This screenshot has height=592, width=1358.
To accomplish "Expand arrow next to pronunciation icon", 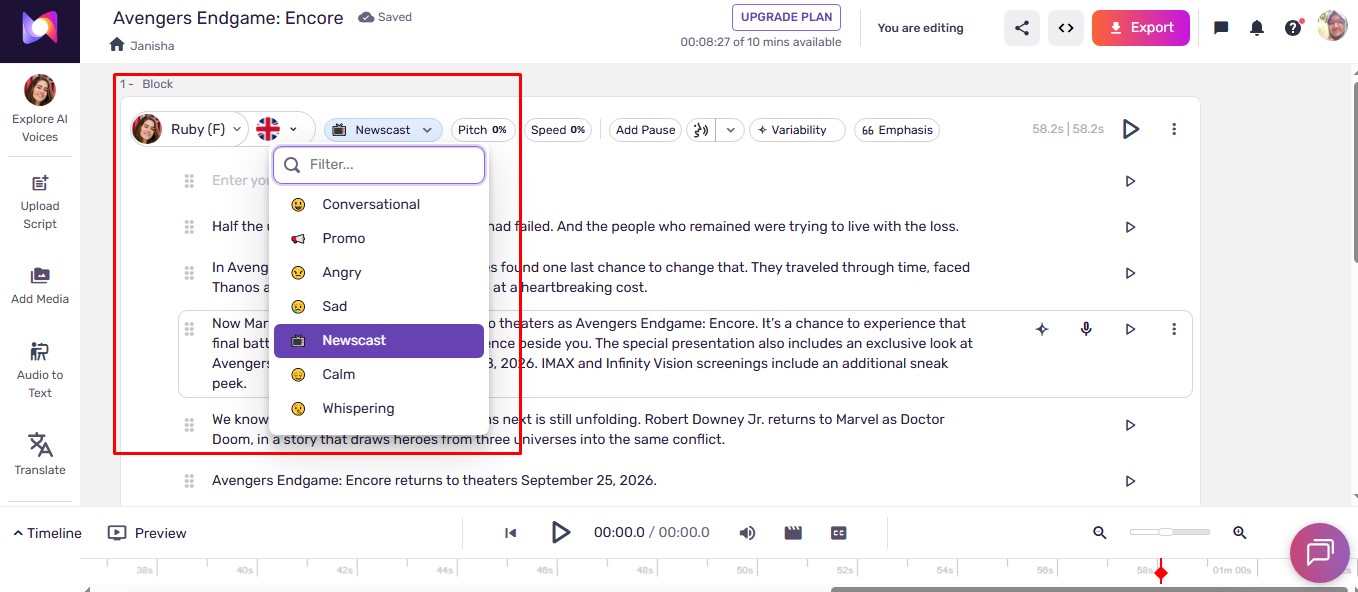I will (731, 130).
